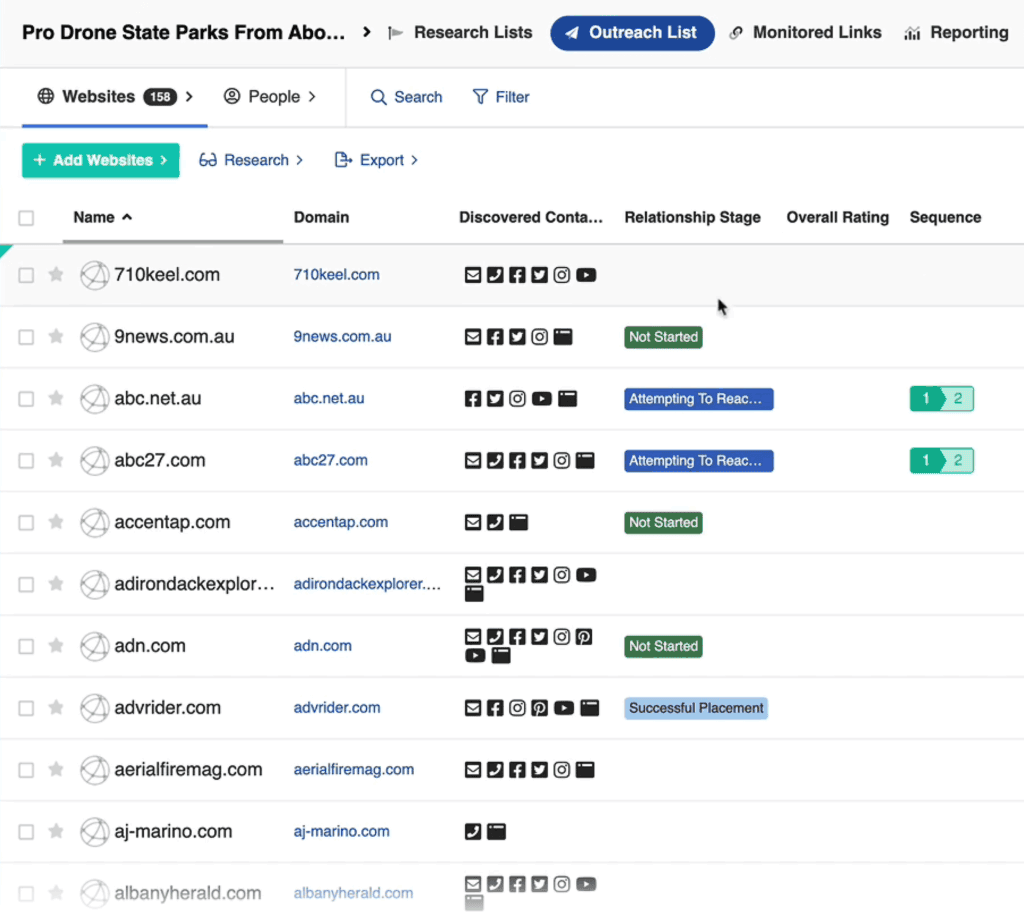Click the Not Started stage badge for accentap.com
The image size is (1024, 924).
point(662,522)
